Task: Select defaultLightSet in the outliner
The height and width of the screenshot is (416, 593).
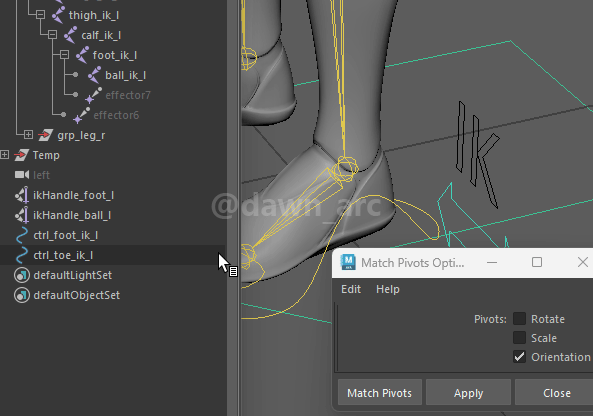Action: click(x=73, y=275)
